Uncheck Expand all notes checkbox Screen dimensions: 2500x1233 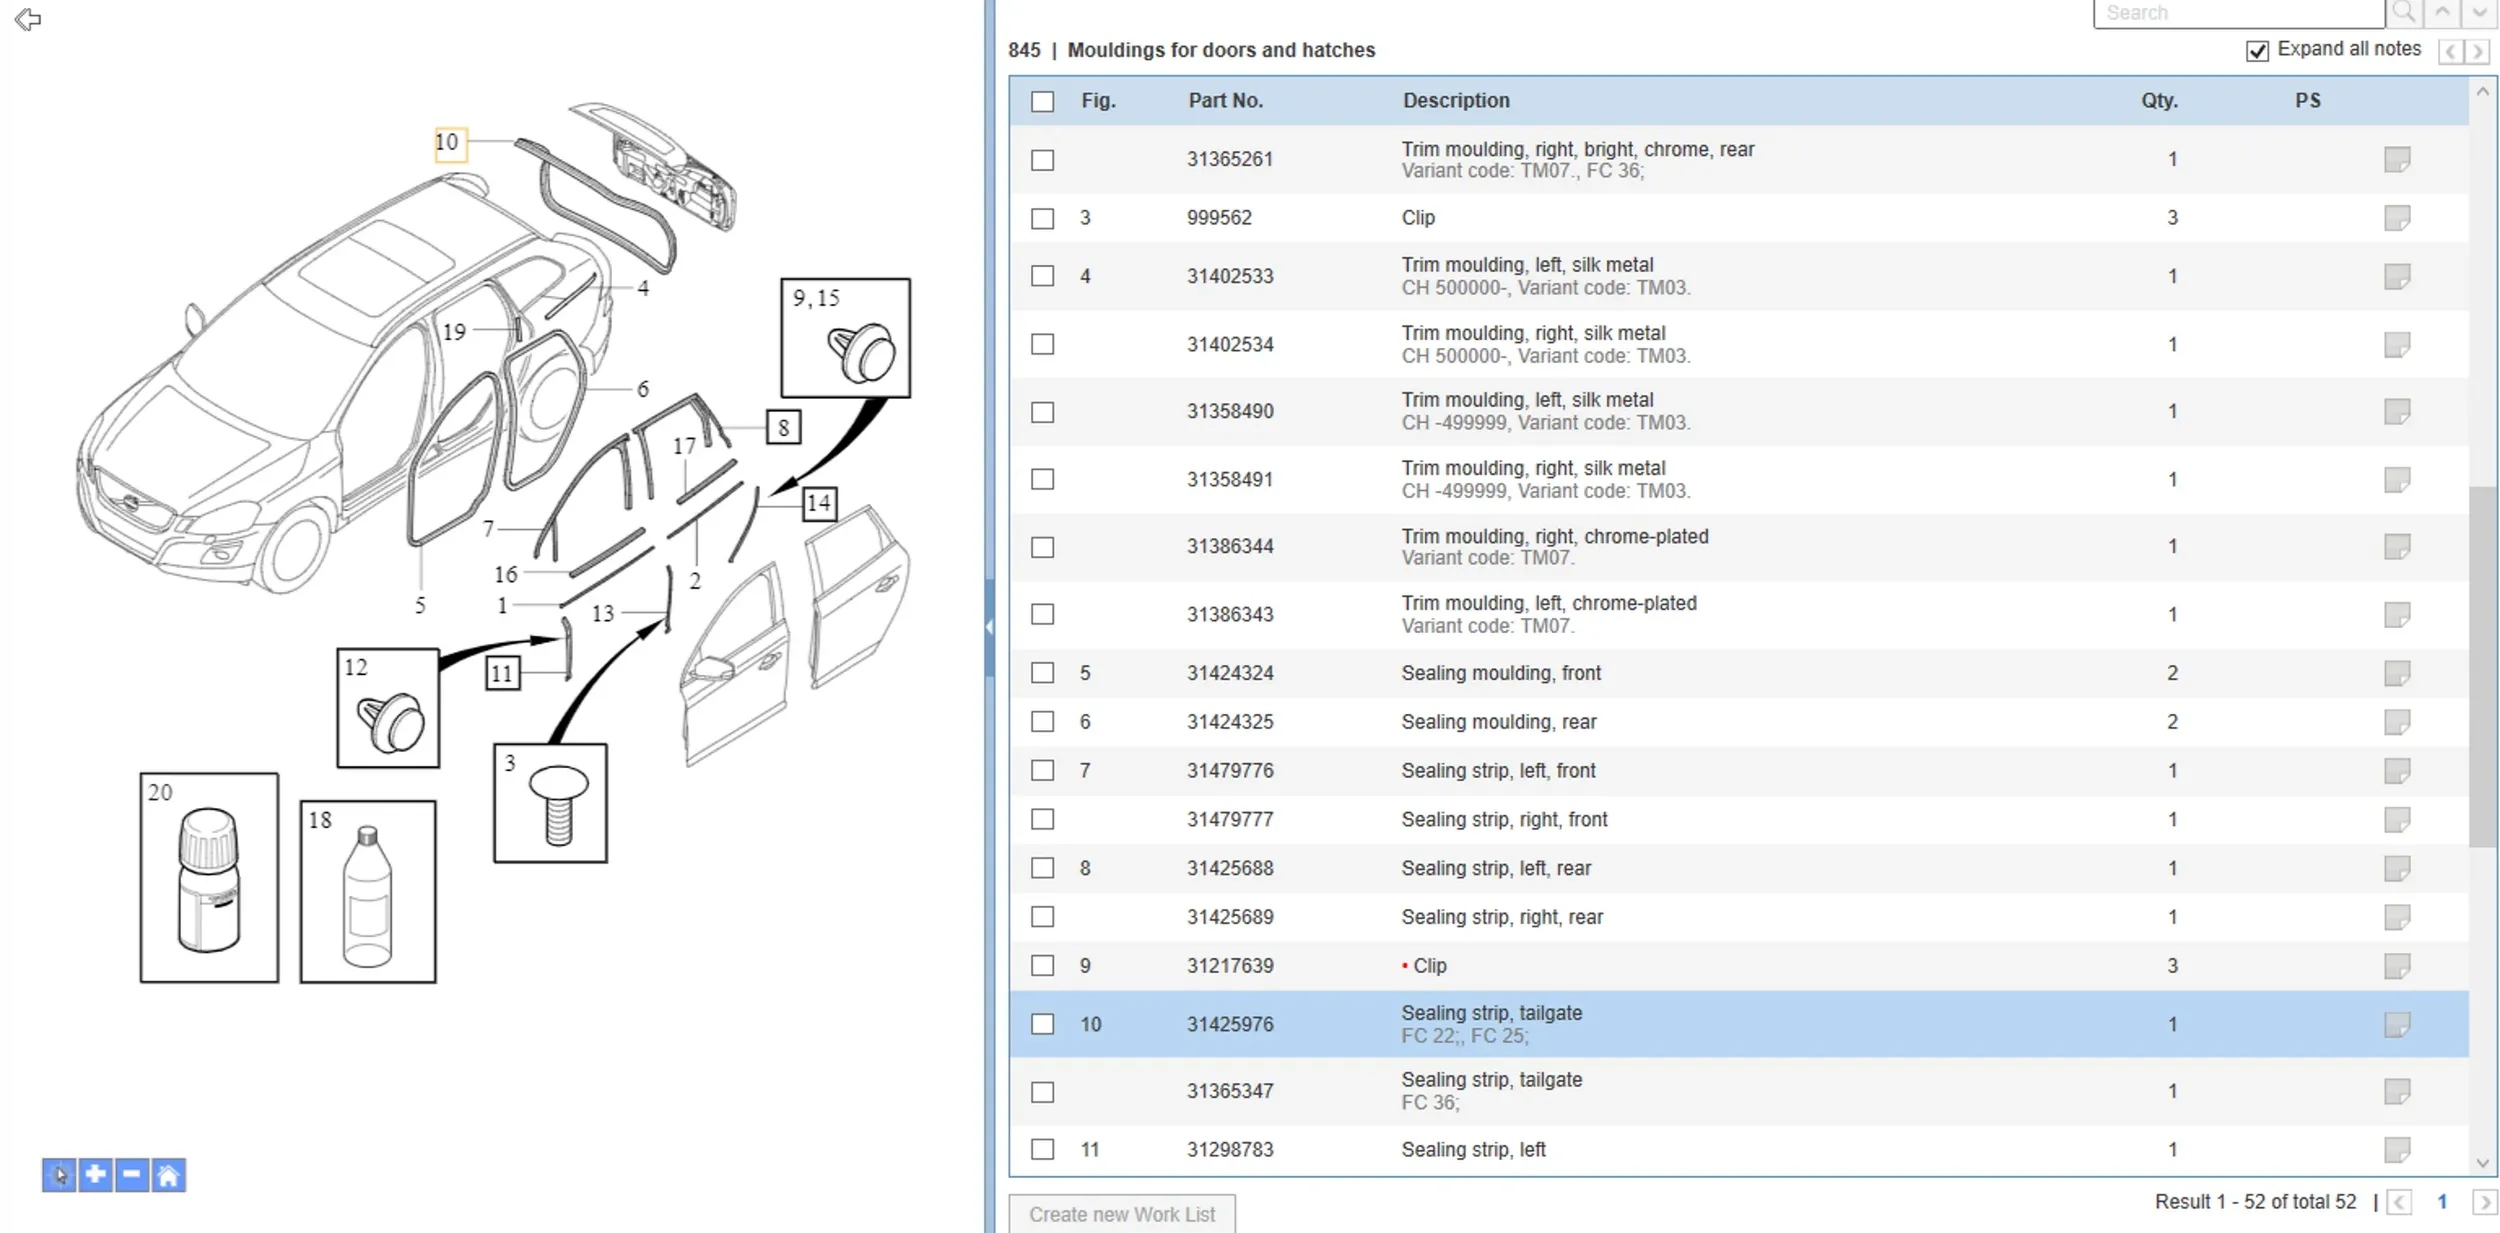pyautogui.click(x=2257, y=51)
